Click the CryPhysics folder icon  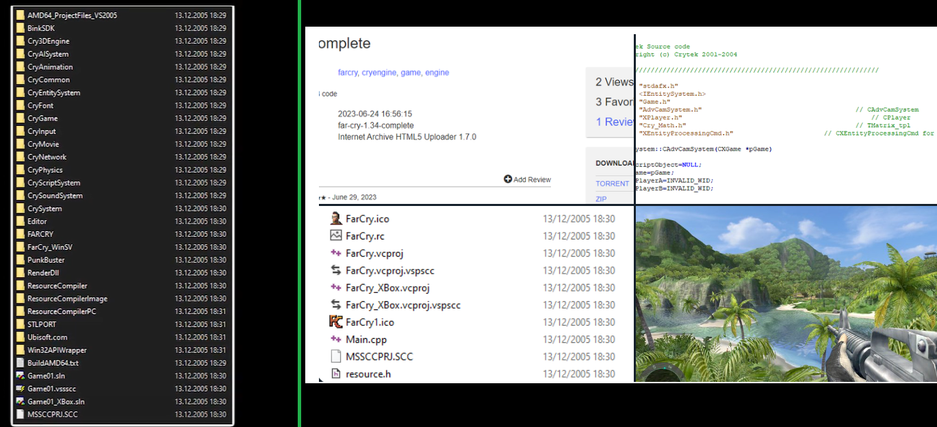coord(20,170)
